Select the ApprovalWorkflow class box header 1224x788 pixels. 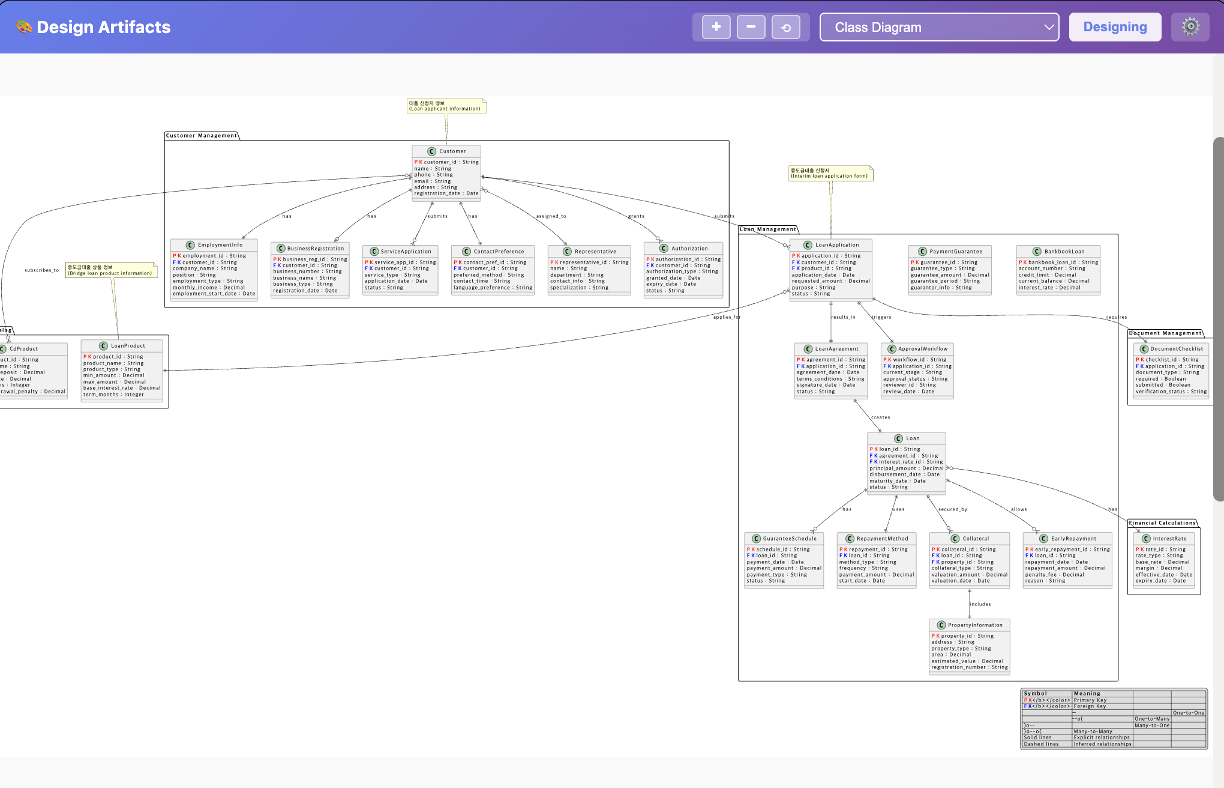coord(917,348)
